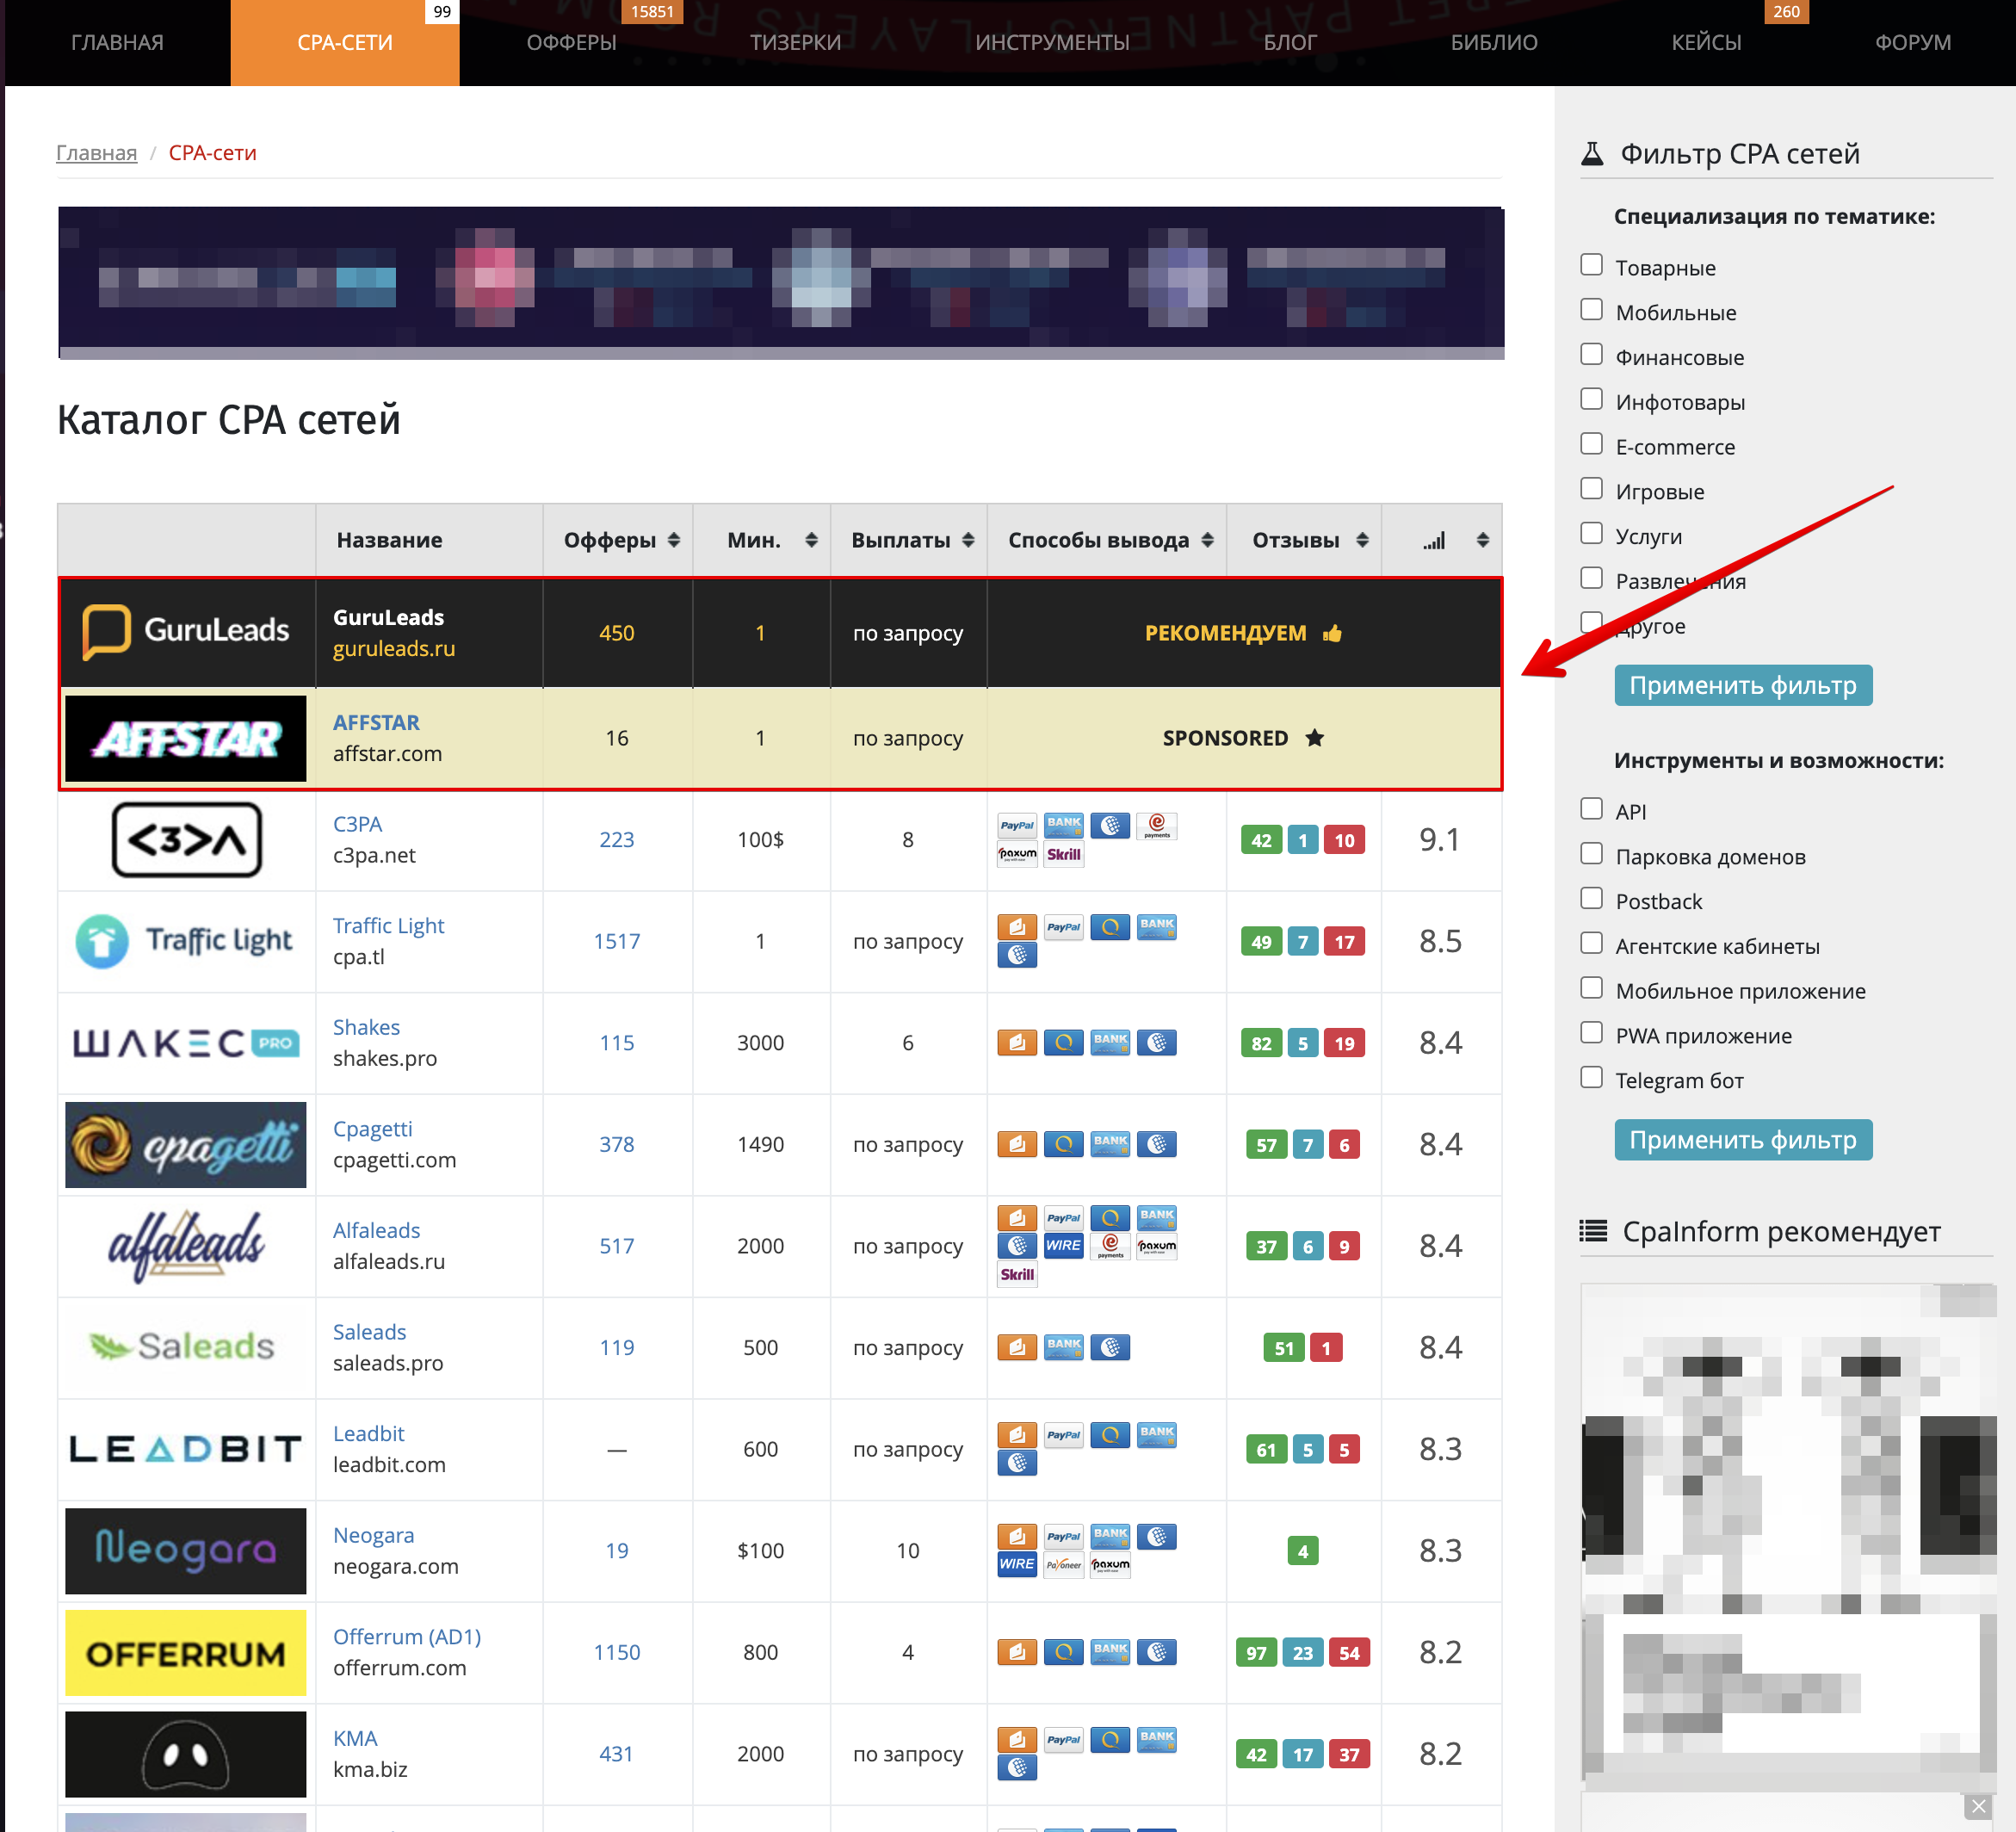This screenshot has height=1832, width=2016.
Task: Tick the Мобильные checkbox
Action: (x=1591, y=310)
